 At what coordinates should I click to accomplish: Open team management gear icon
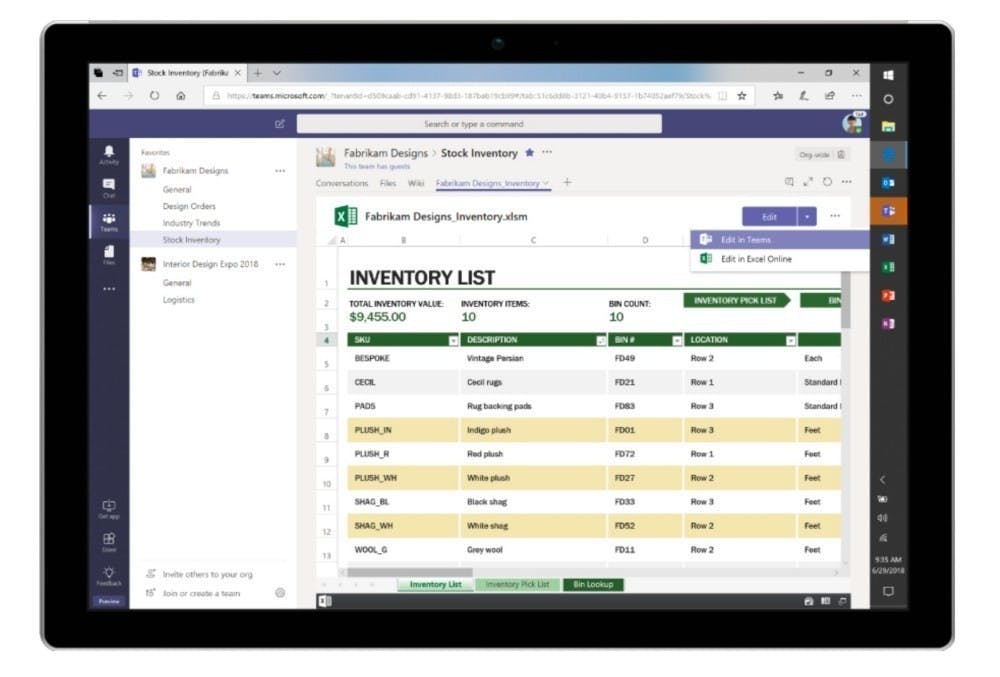280,593
